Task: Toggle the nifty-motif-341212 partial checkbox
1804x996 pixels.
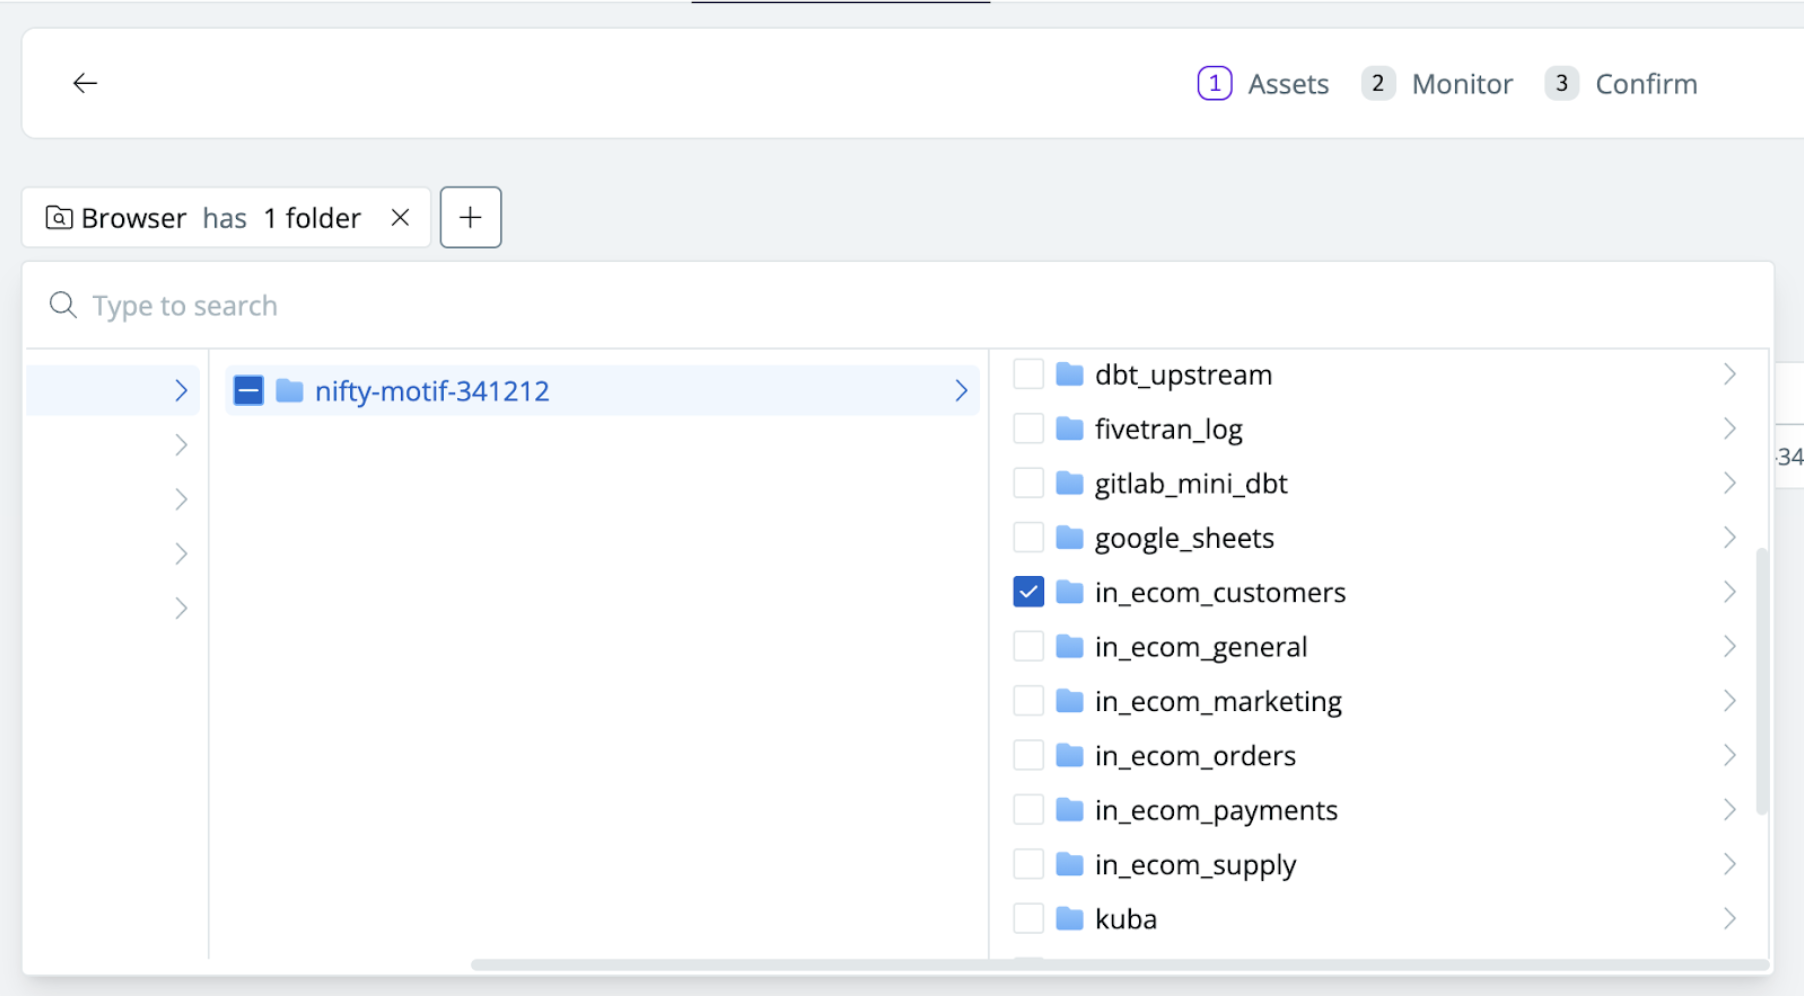Action: [248, 390]
